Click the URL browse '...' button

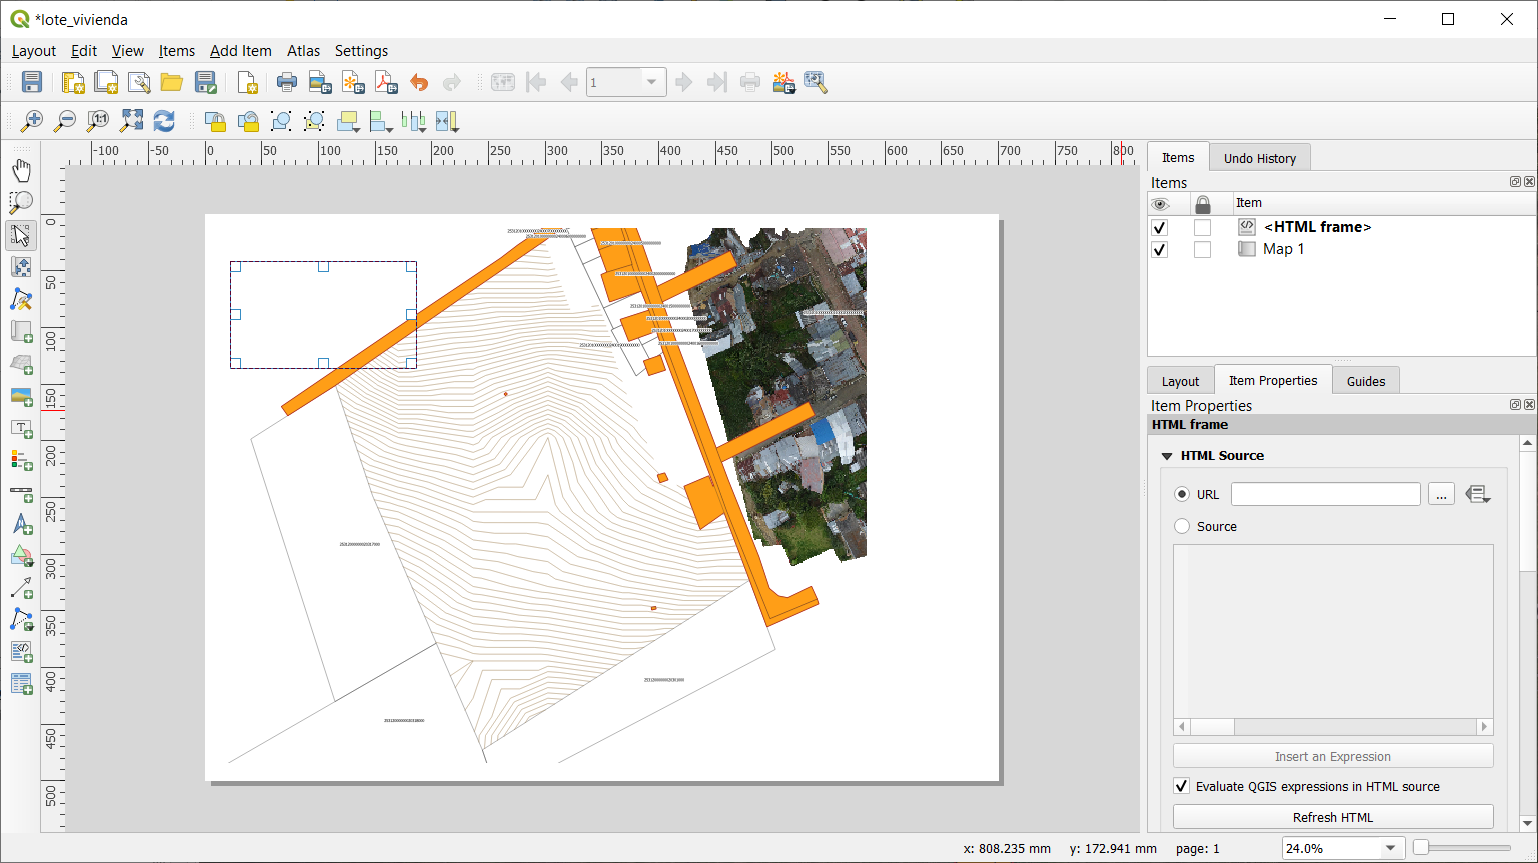click(x=1440, y=494)
